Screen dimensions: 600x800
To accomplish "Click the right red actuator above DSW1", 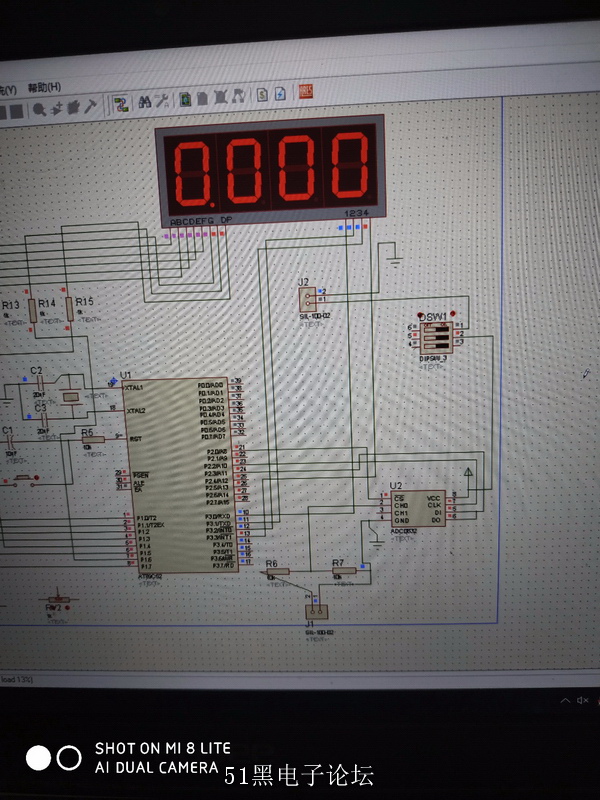I will [x=453, y=313].
